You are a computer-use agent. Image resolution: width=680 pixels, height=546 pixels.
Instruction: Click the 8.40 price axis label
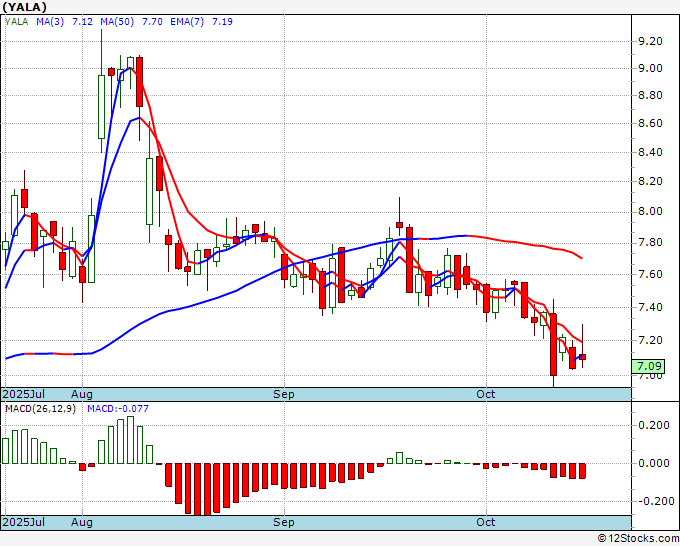(650, 152)
